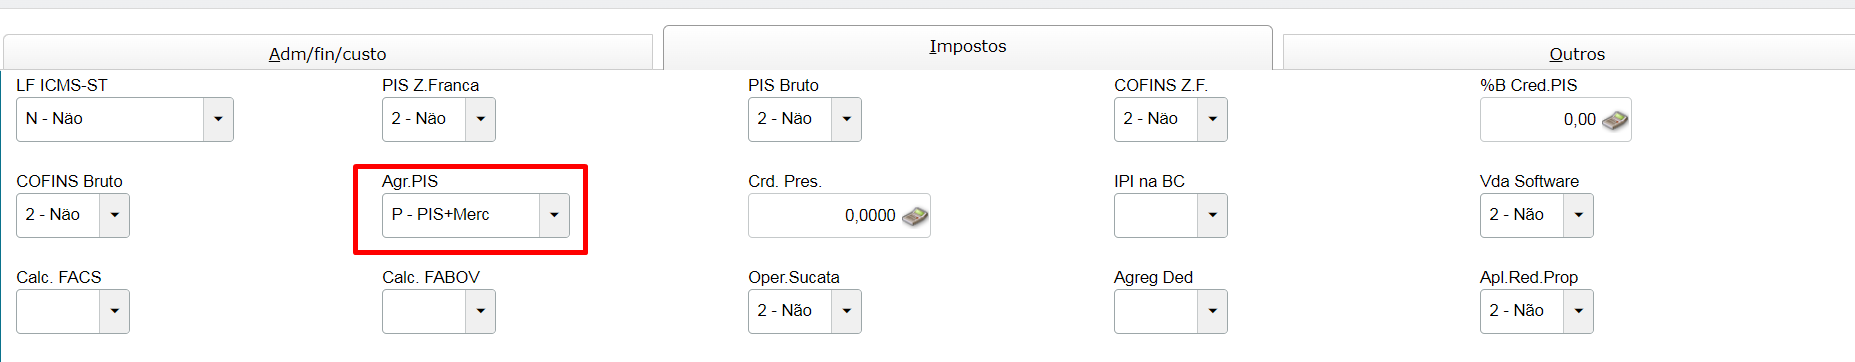Open the Calc. FABOV dropdown

click(x=480, y=311)
